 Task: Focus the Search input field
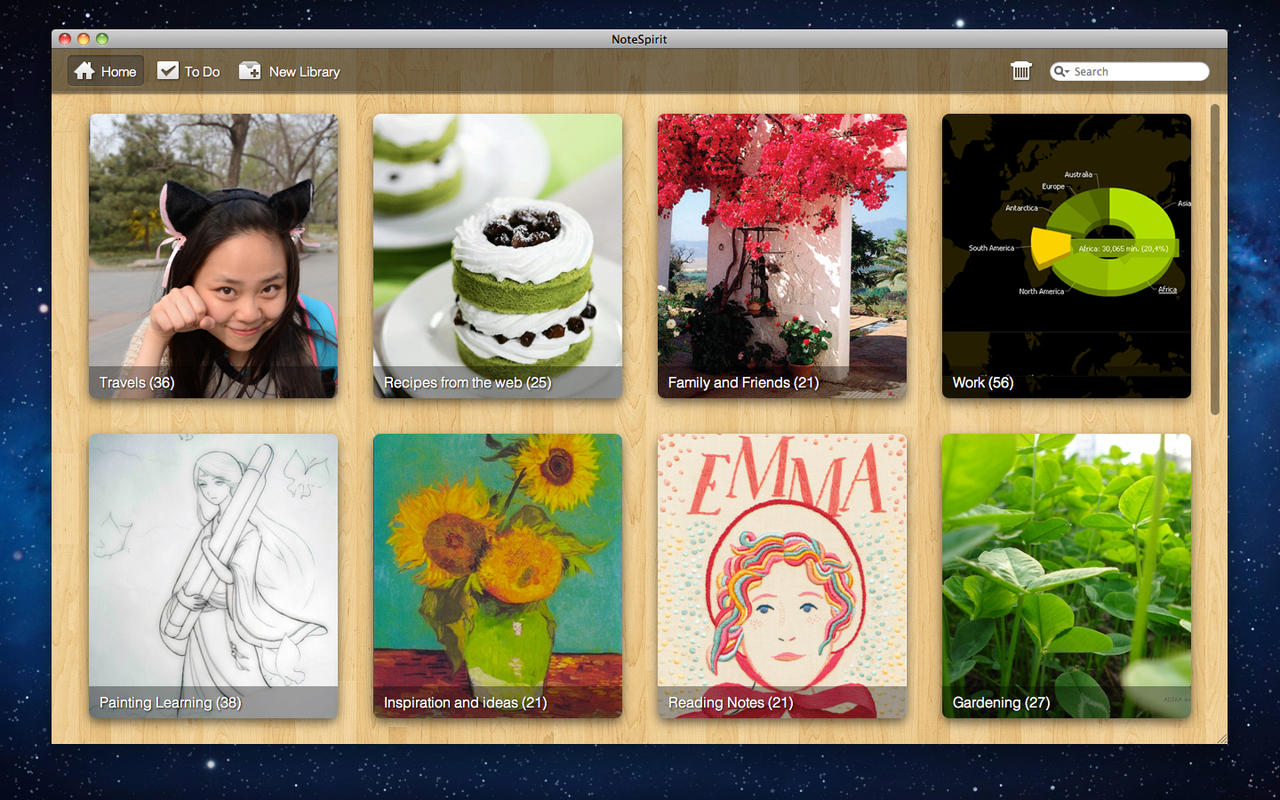[x=1137, y=72]
